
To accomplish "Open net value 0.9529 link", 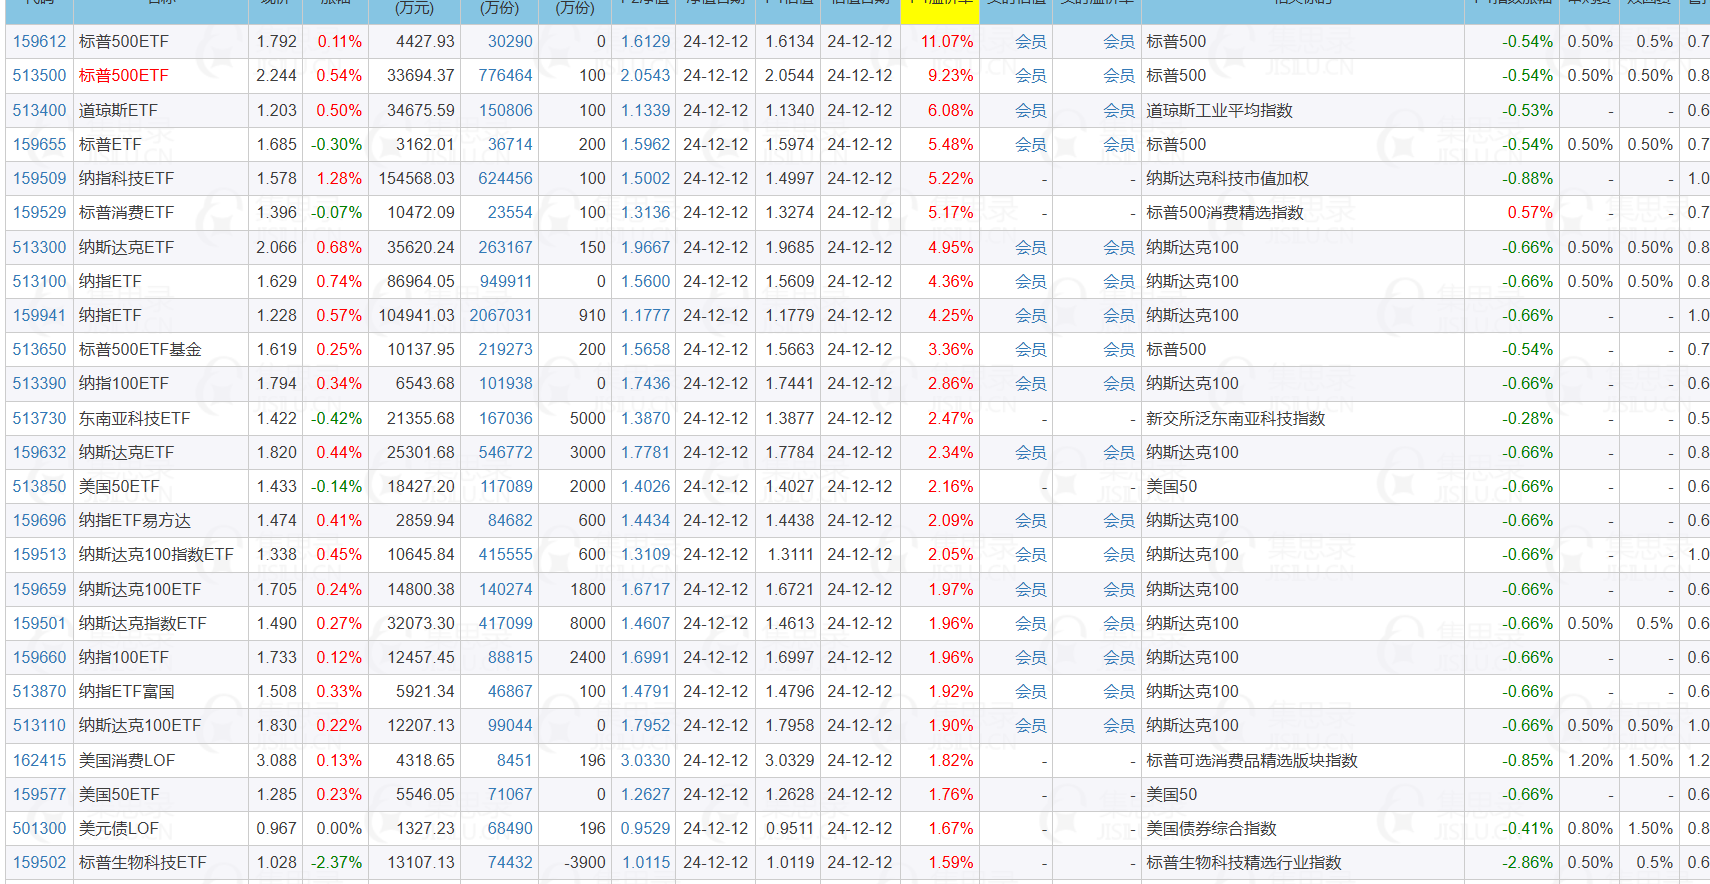I will (x=646, y=828).
